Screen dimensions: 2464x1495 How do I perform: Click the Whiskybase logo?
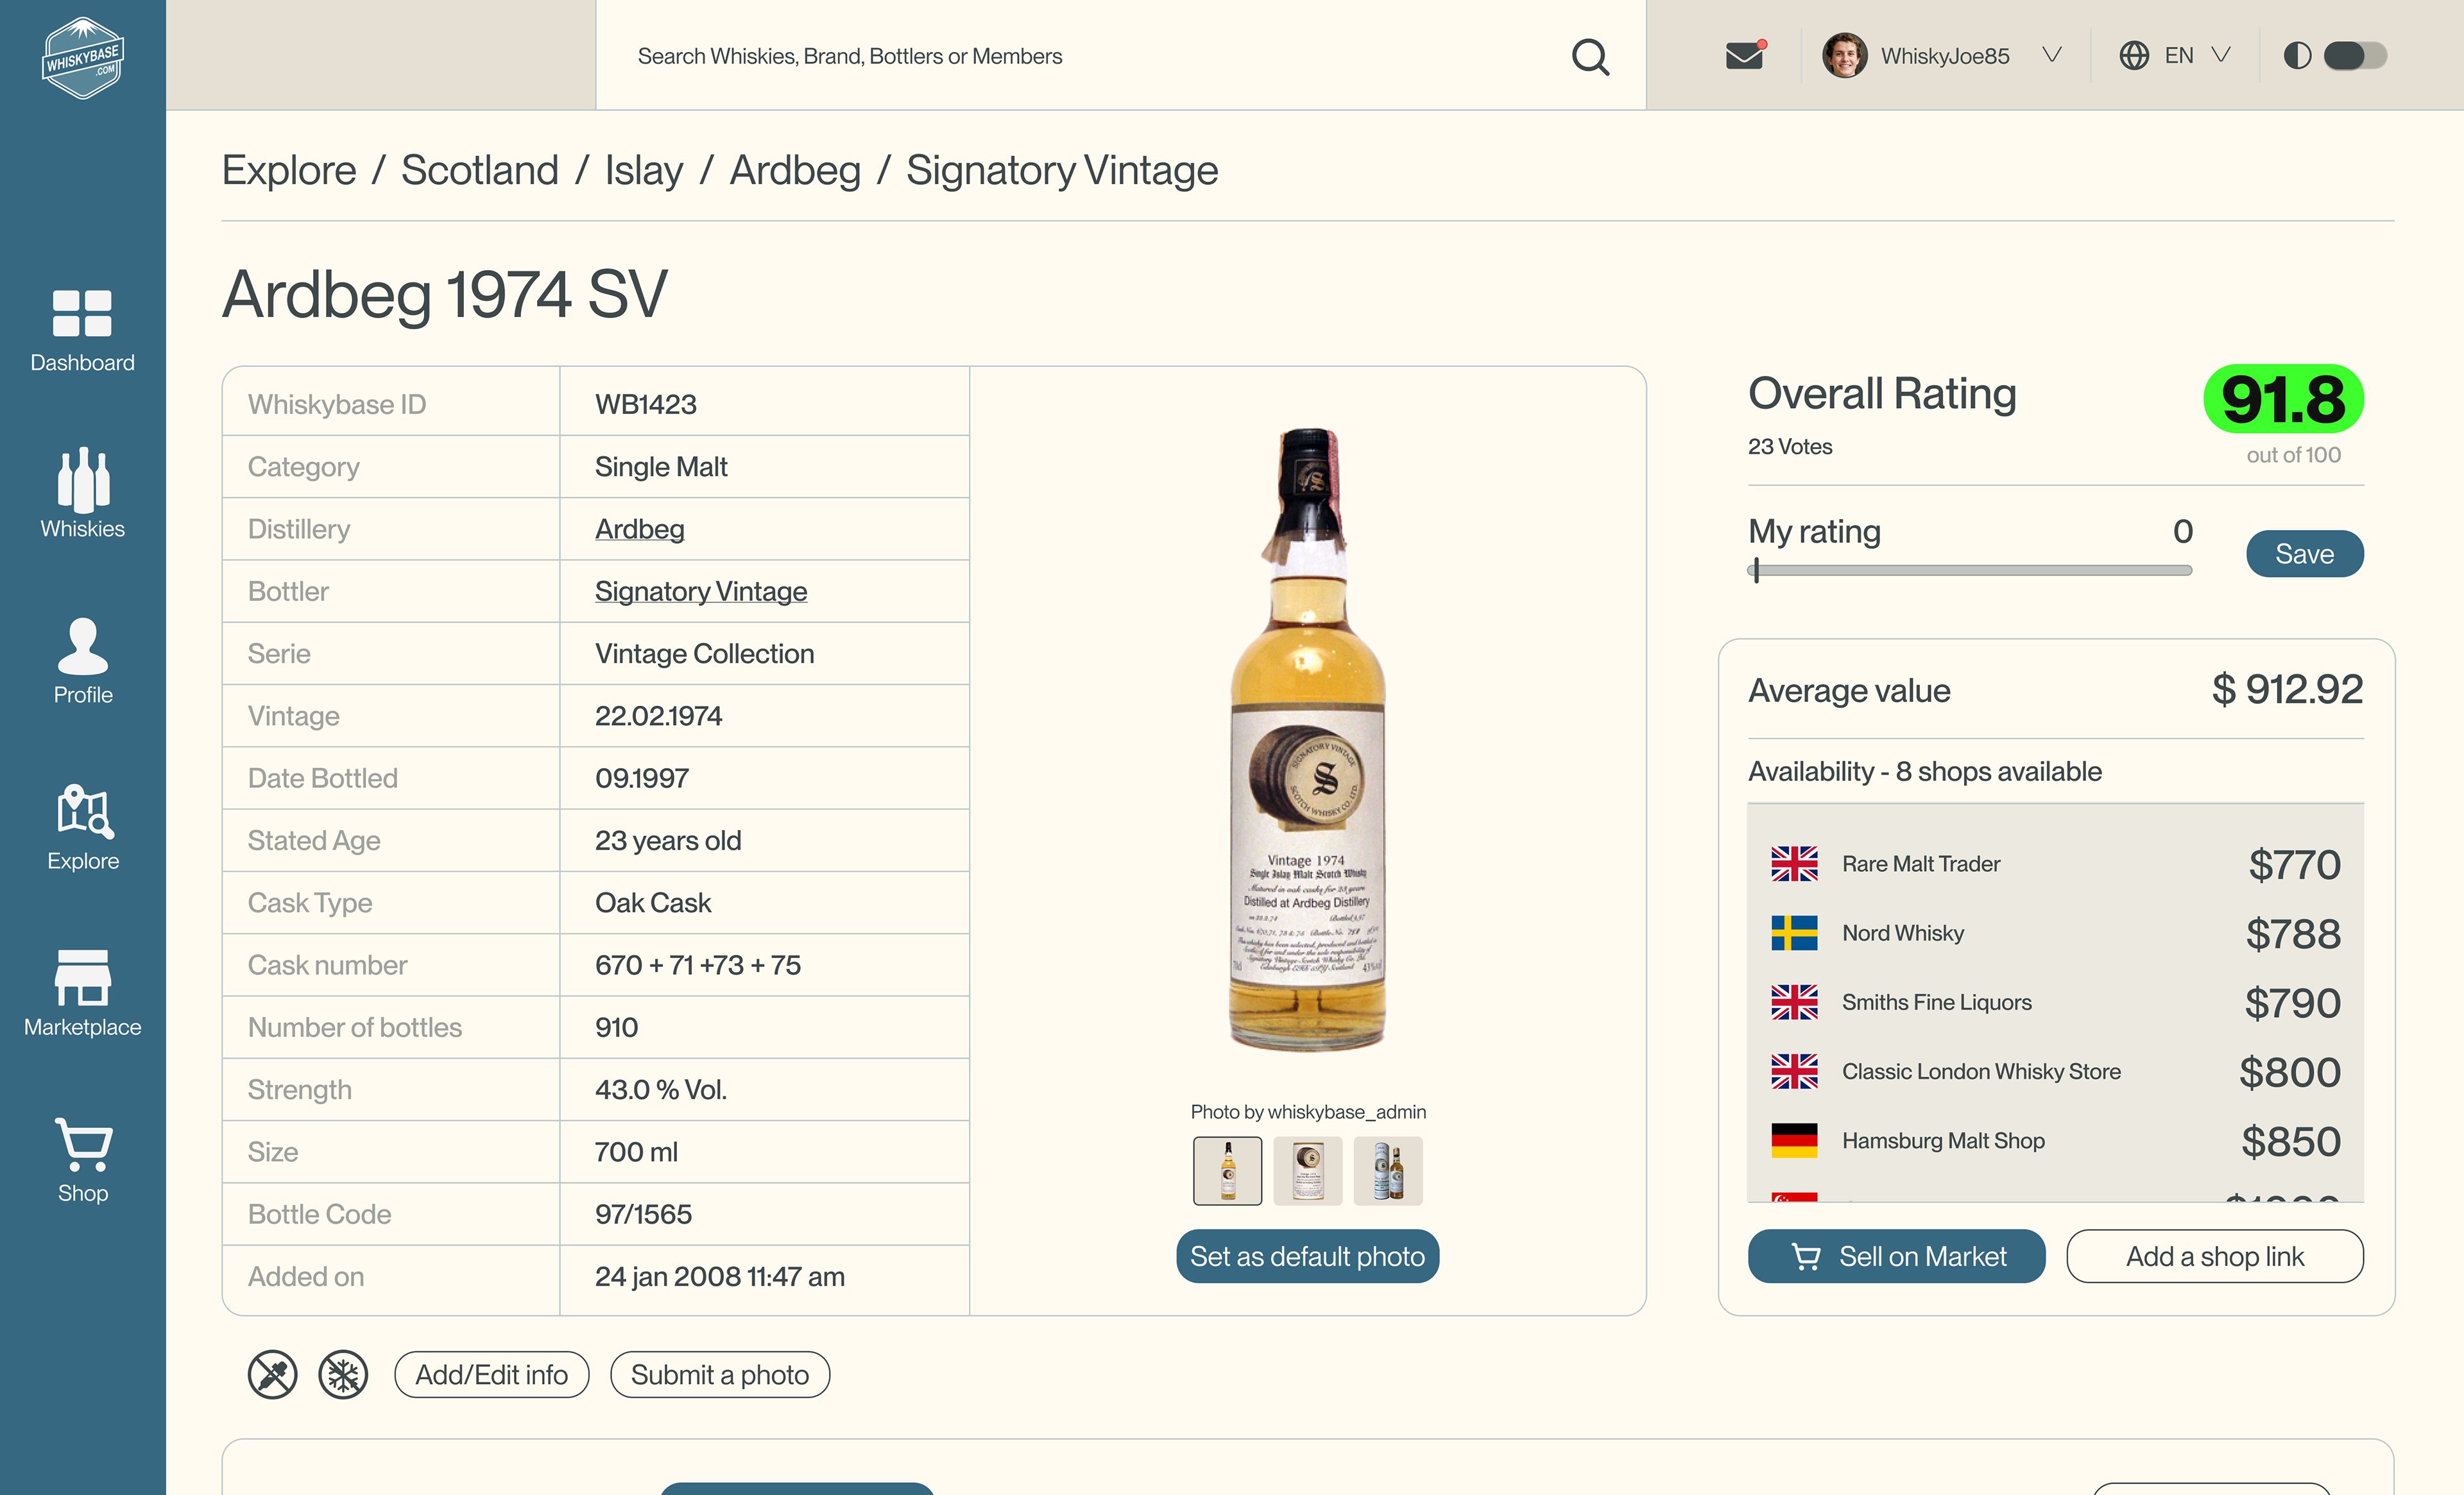(82, 57)
